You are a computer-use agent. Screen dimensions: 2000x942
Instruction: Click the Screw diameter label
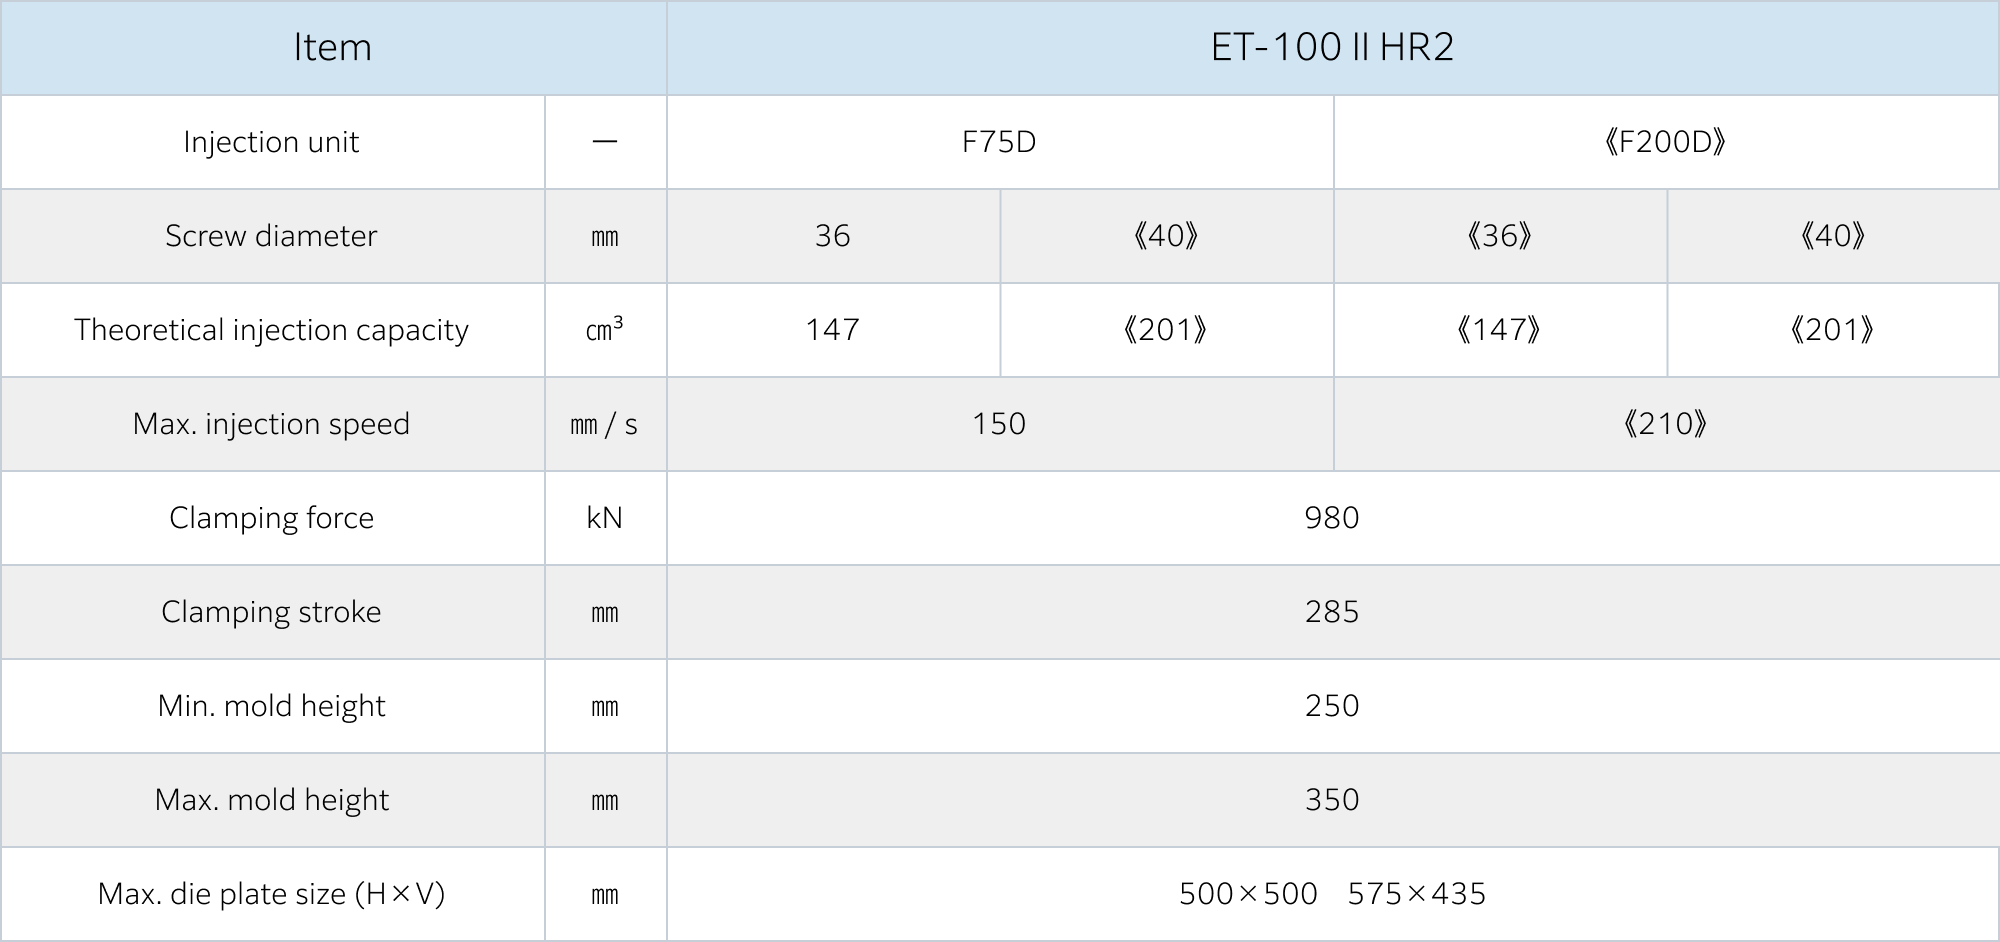pyautogui.click(x=271, y=236)
